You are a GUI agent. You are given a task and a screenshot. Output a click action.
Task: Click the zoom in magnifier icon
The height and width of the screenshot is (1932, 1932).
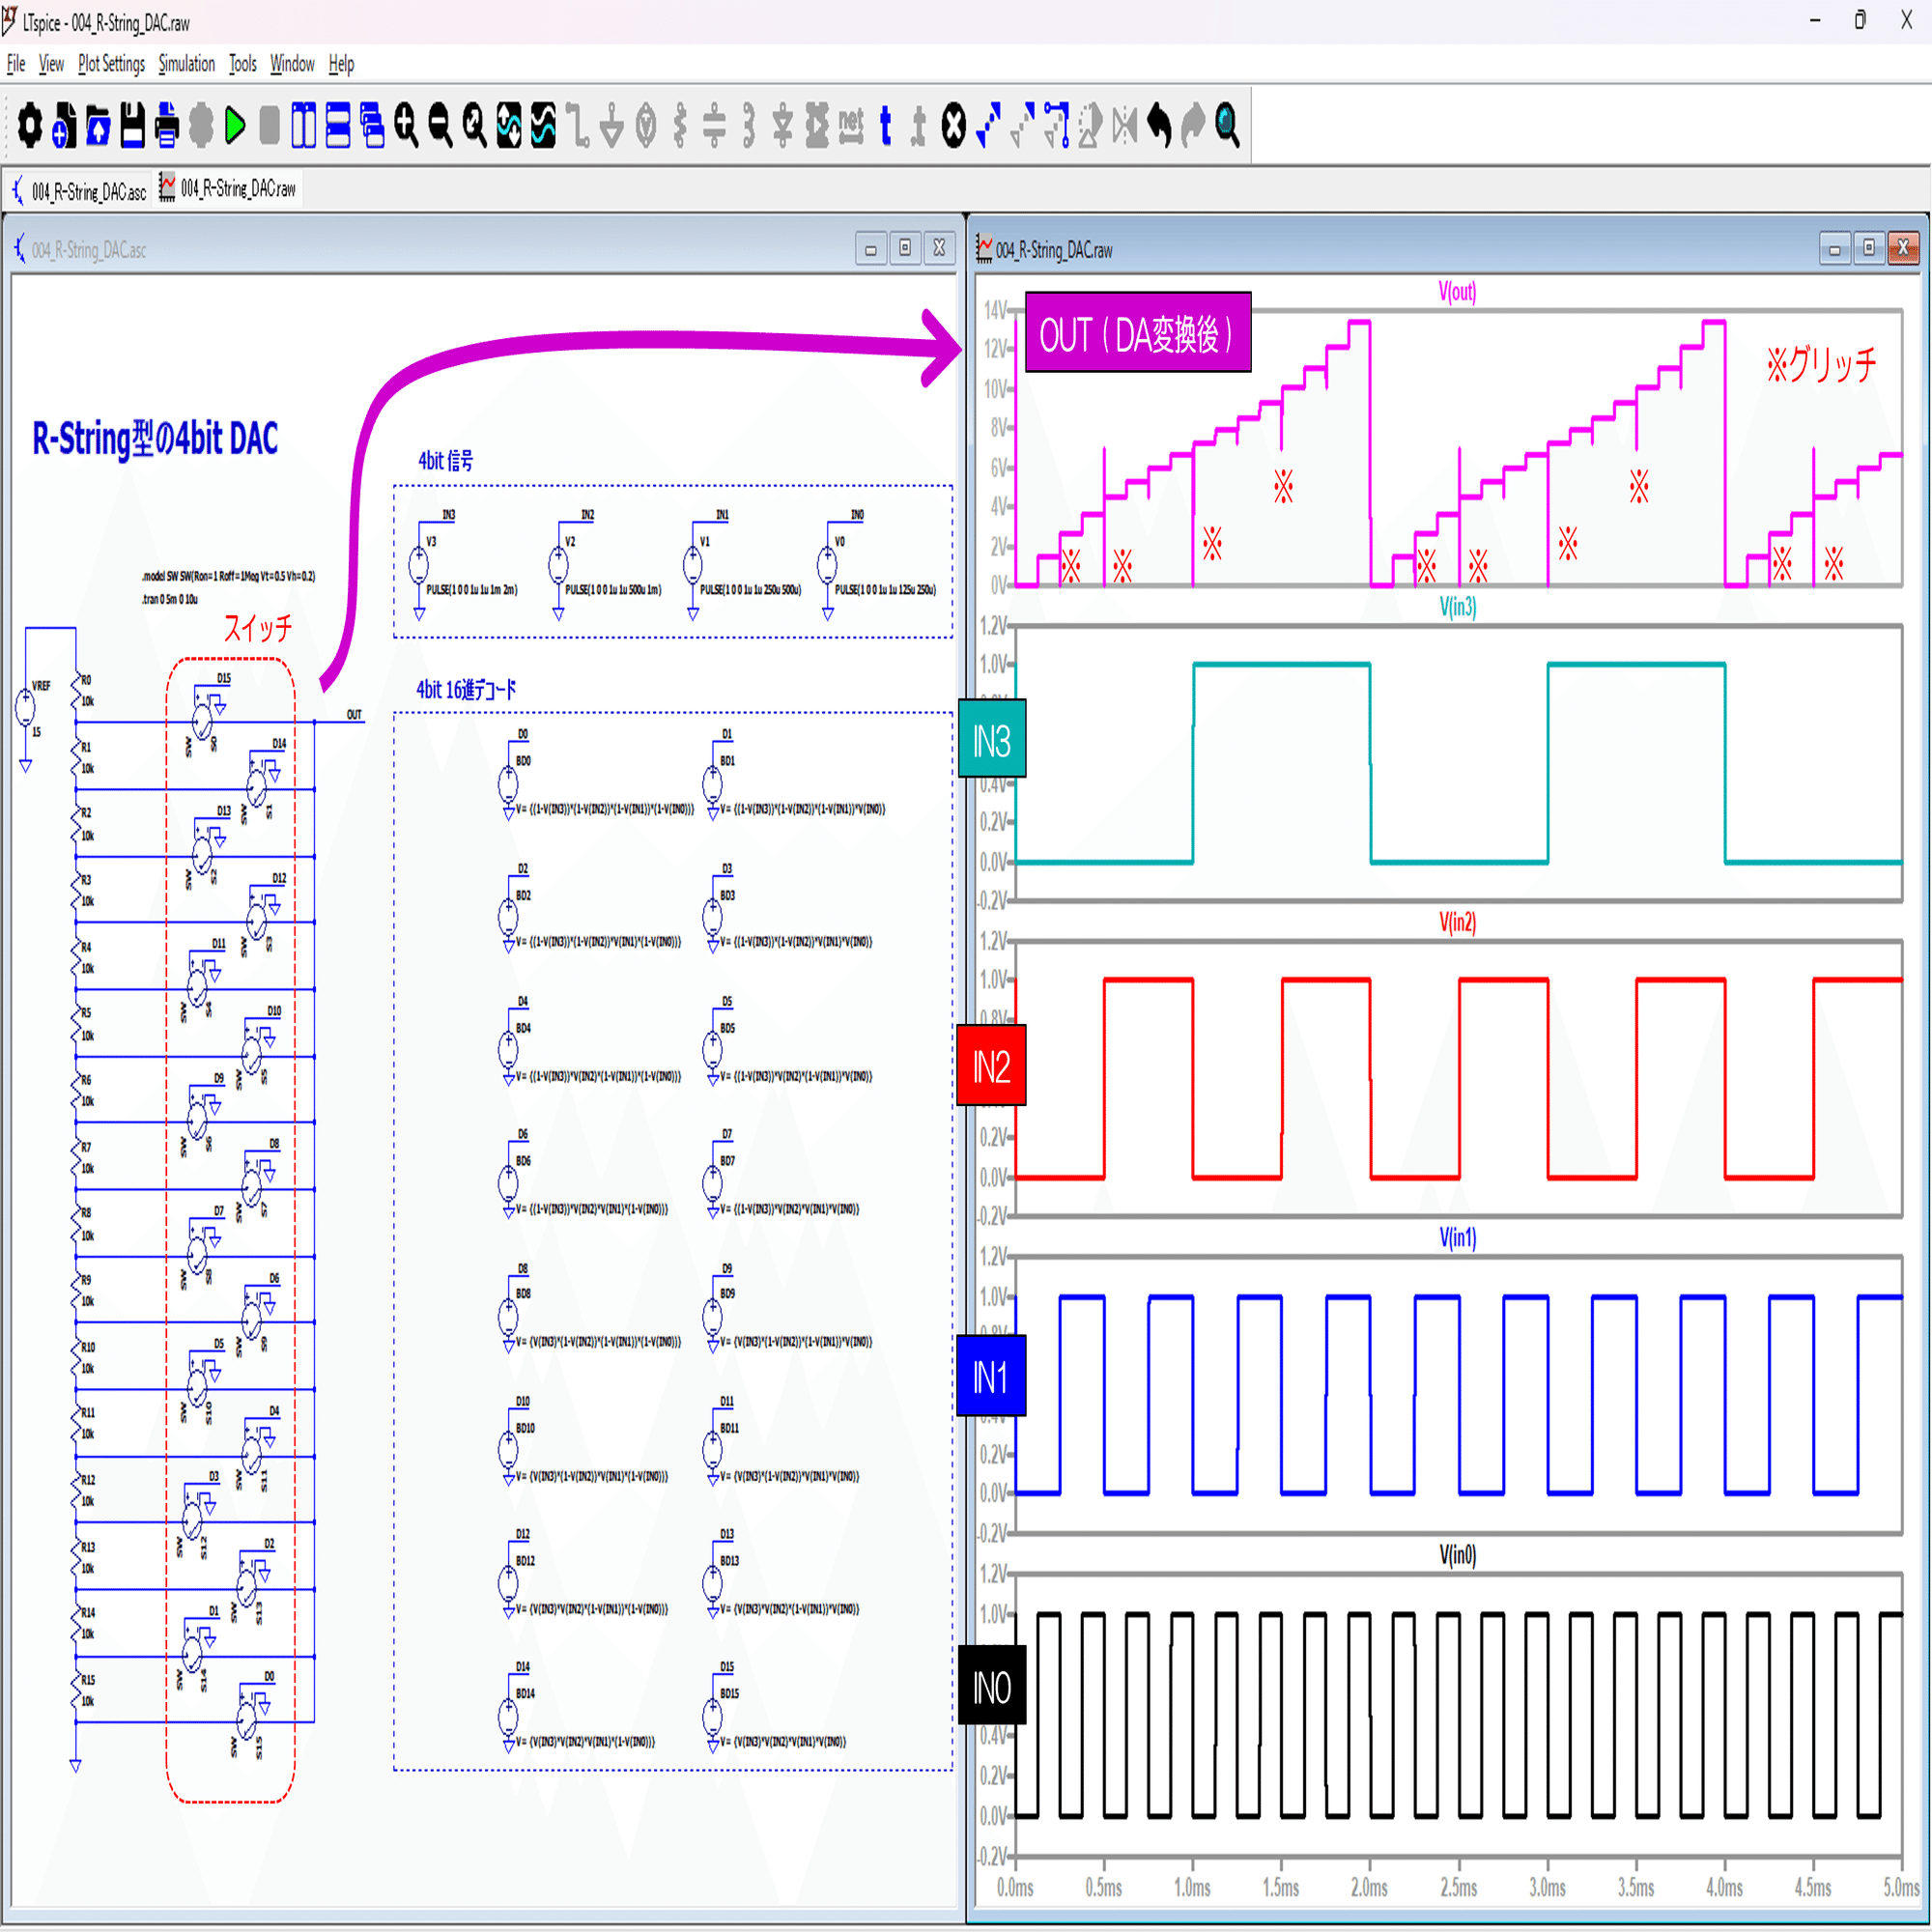pos(406,126)
